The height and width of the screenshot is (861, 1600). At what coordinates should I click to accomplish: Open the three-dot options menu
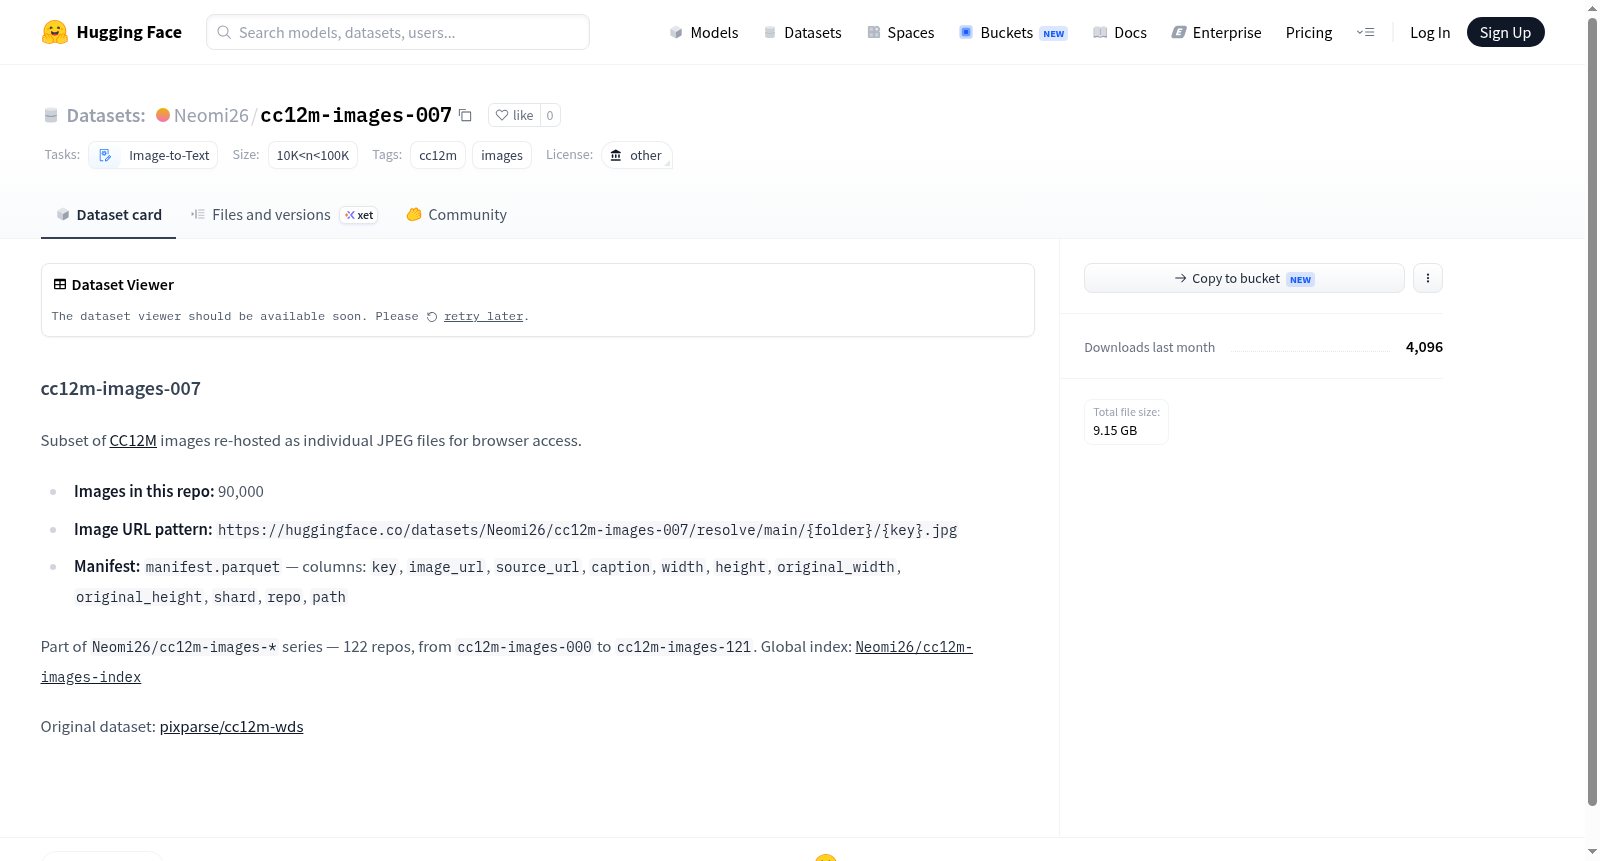(1428, 278)
